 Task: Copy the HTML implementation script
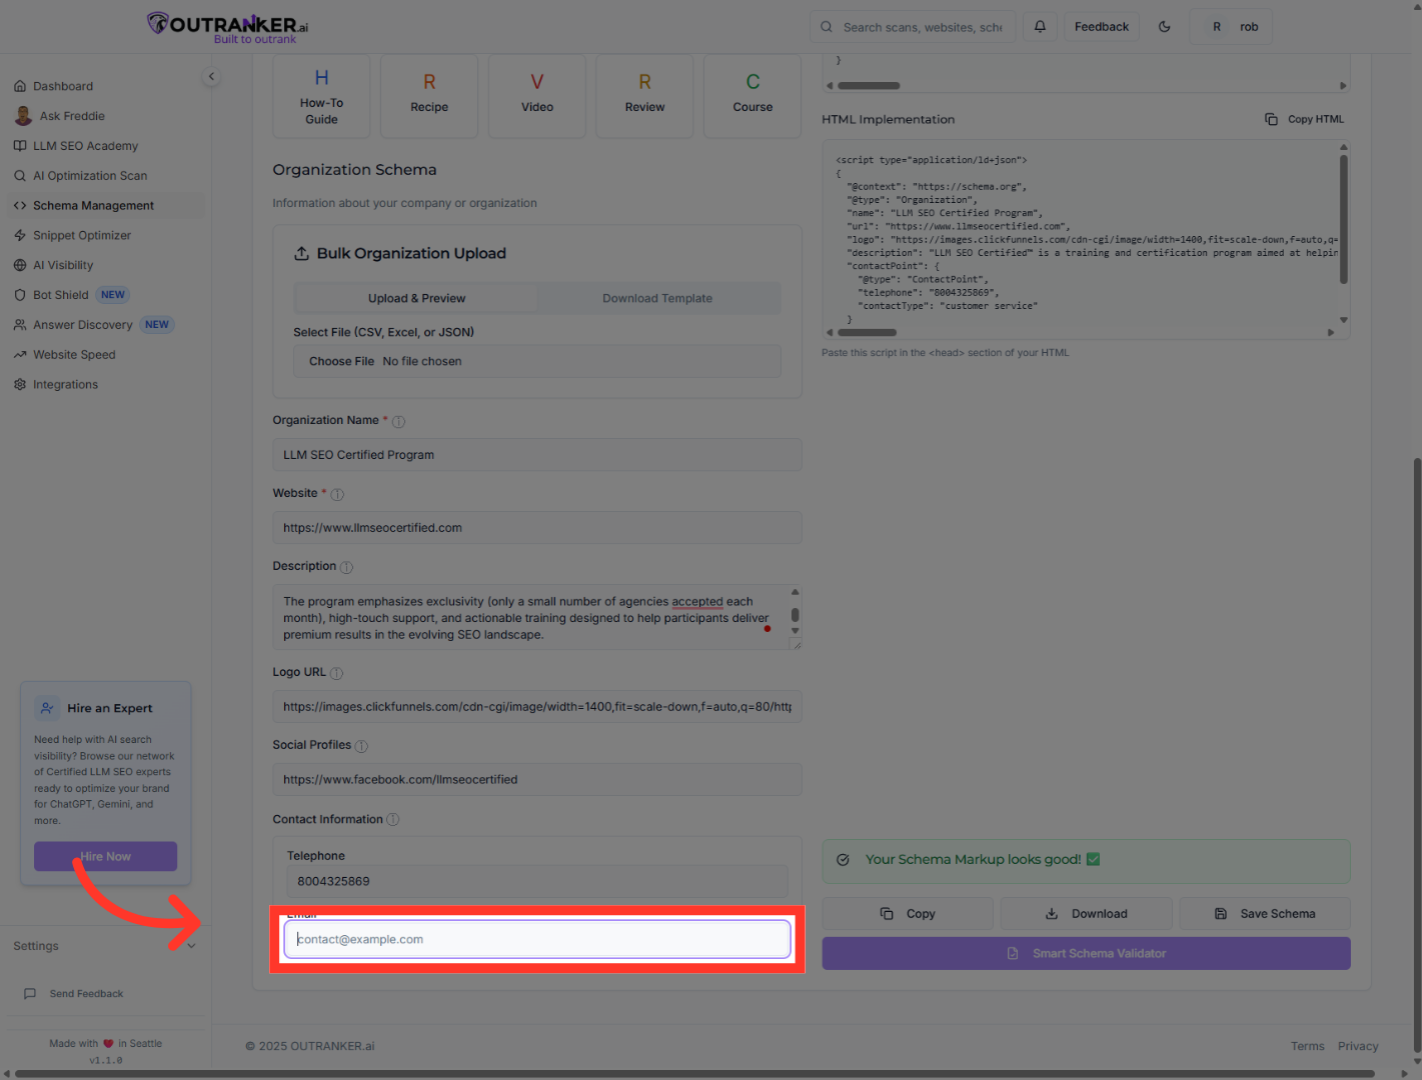pyautogui.click(x=1305, y=118)
